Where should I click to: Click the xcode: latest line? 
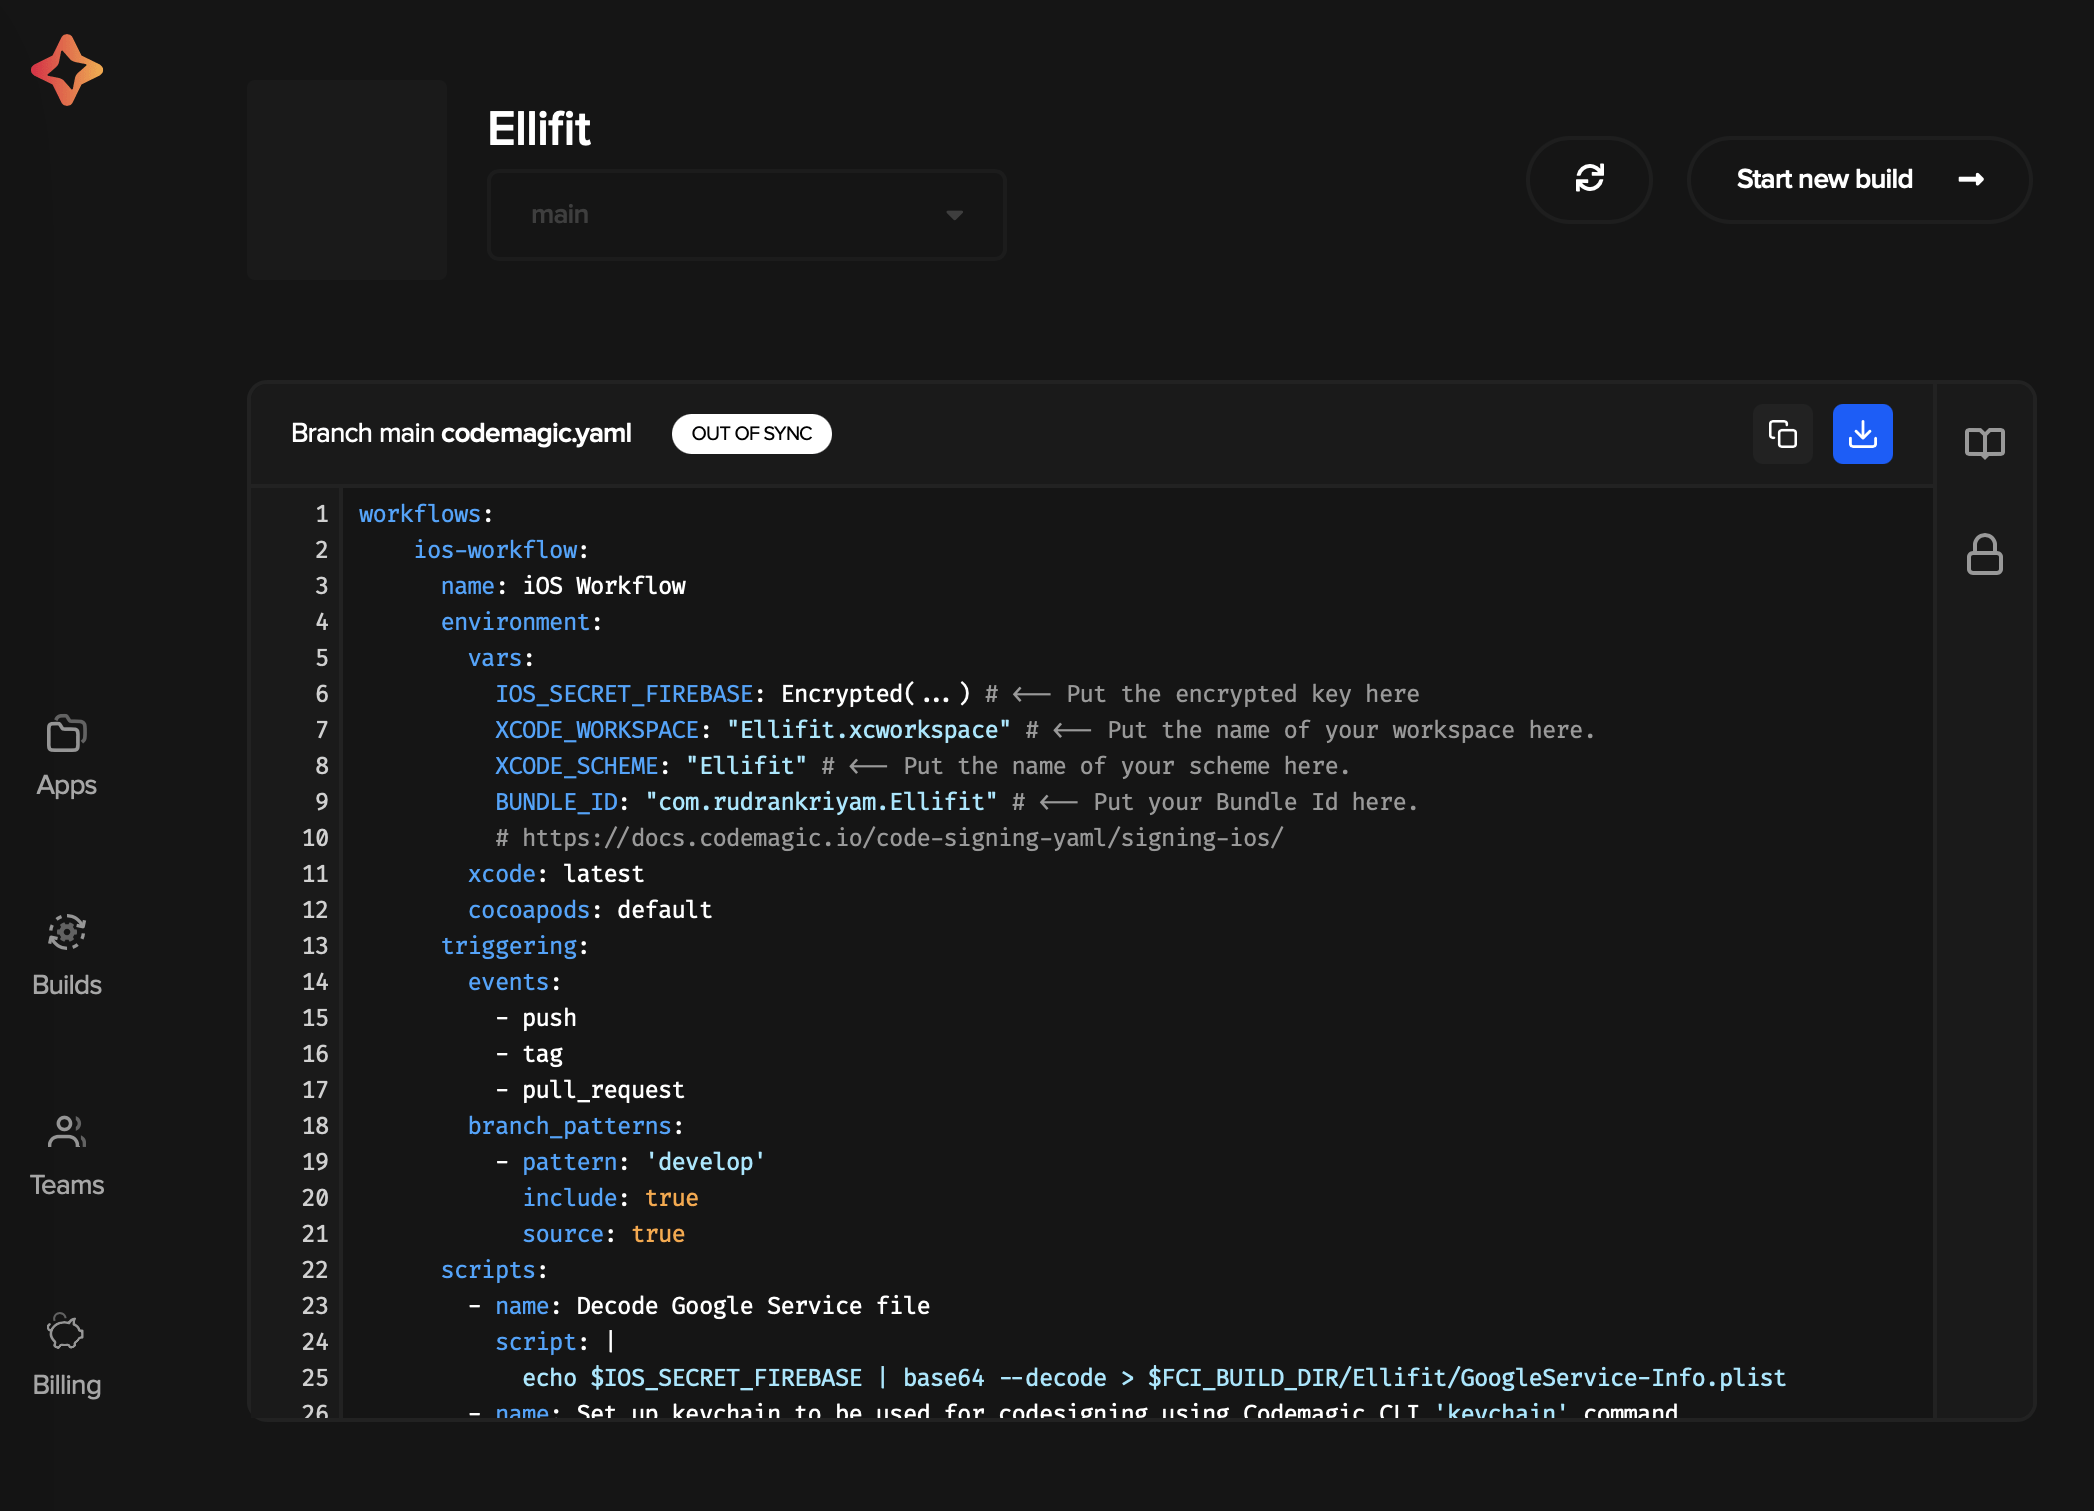pos(555,874)
